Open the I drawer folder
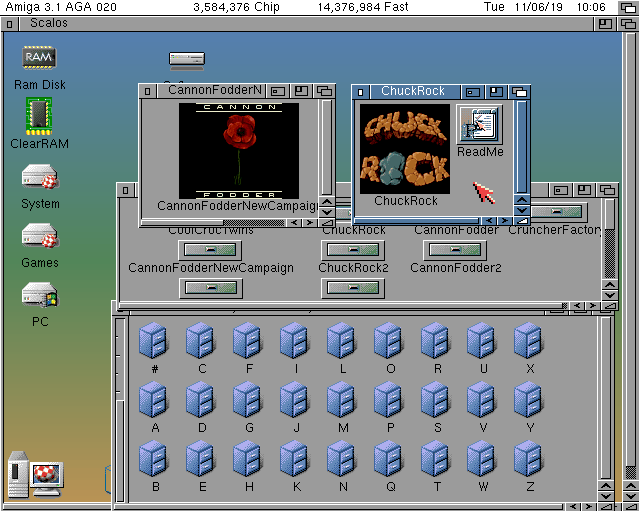The width and height of the screenshot is (639, 511). click(294, 340)
